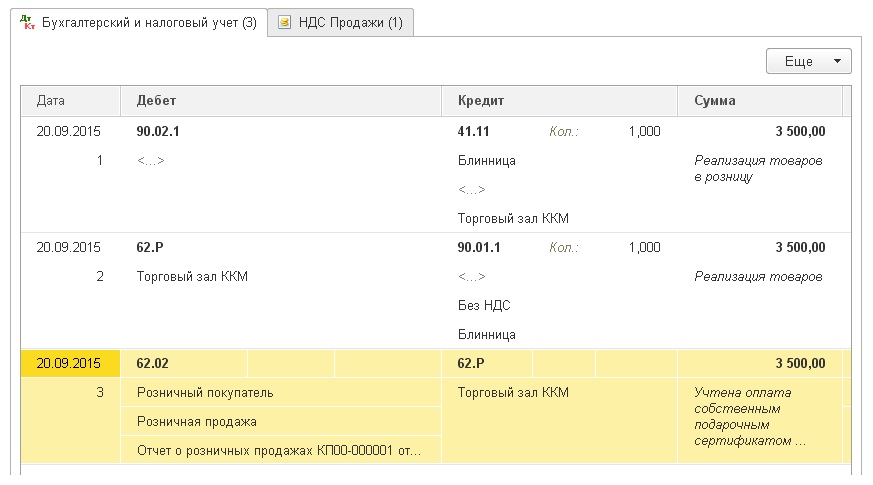
Task: Select Торговый зал ККМ under account 41.11
Action: [513, 218]
